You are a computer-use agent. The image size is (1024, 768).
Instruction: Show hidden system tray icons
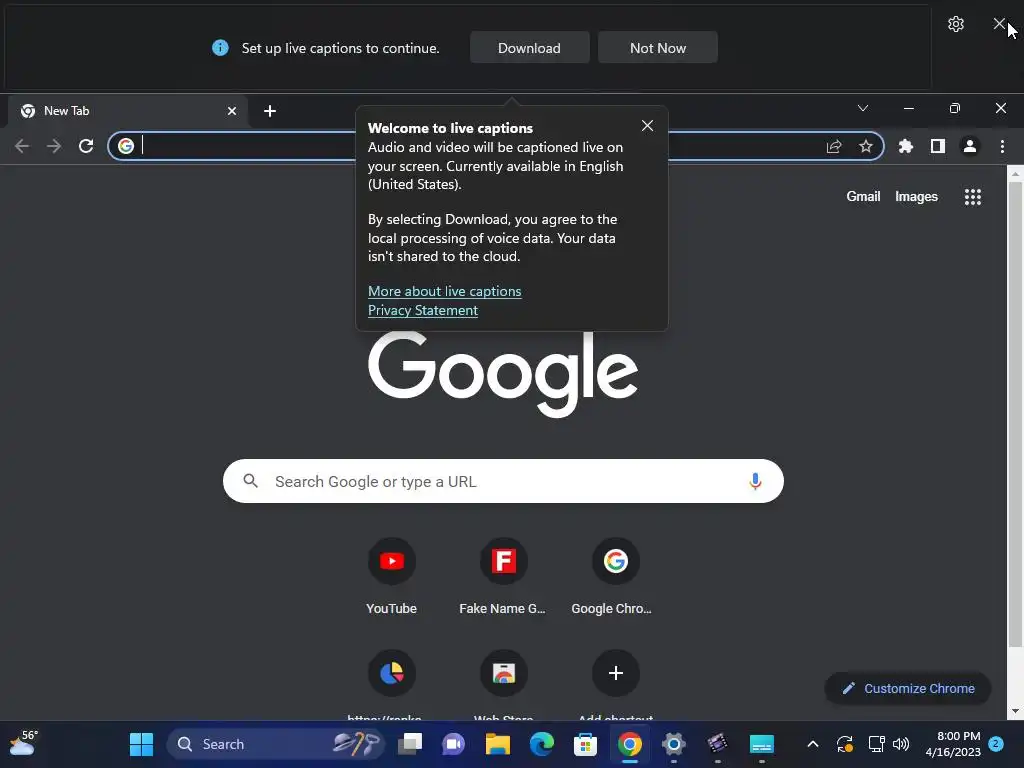(813, 744)
